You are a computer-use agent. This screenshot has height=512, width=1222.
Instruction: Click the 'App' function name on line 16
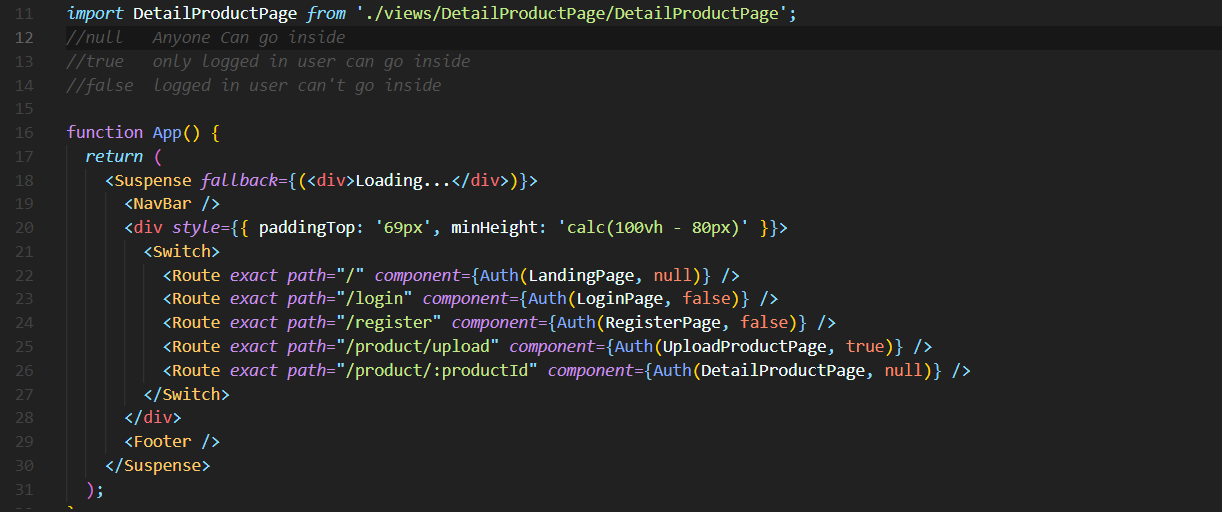click(x=167, y=133)
